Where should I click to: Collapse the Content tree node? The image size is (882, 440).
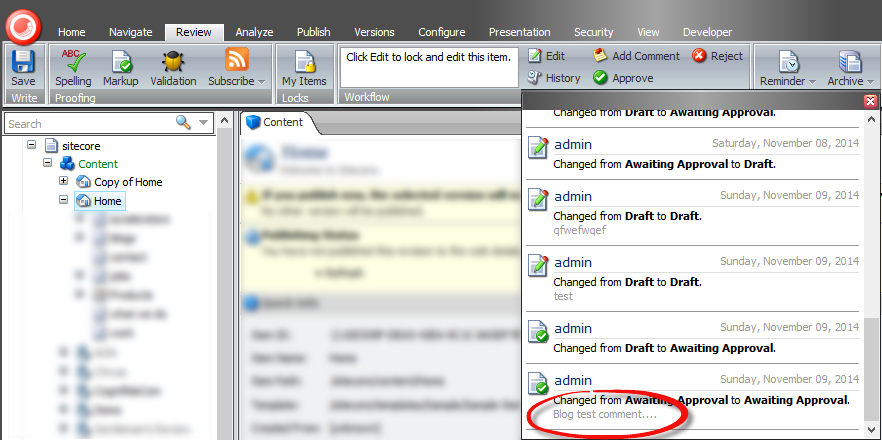pyautogui.click(x=47, y=163)
